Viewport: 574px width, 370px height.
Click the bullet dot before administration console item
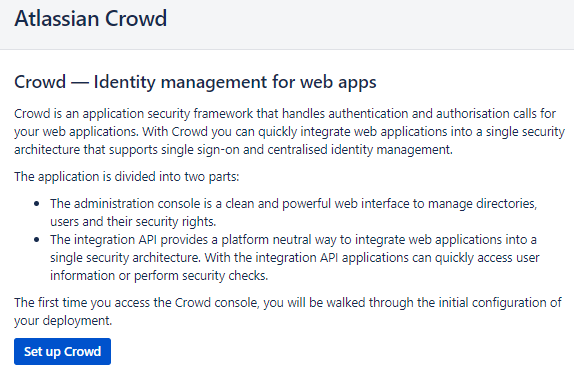point(37,203)
